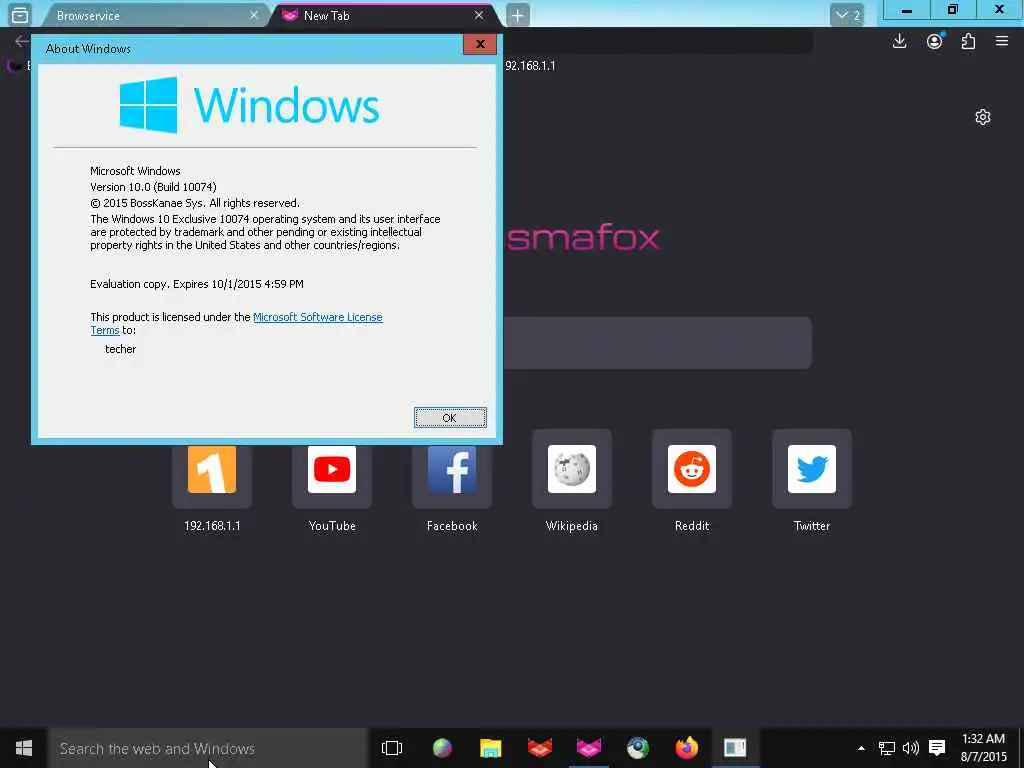Screen dimensions: 1024x768
Task: Minimize the browser window
Action: coord(906,10)
